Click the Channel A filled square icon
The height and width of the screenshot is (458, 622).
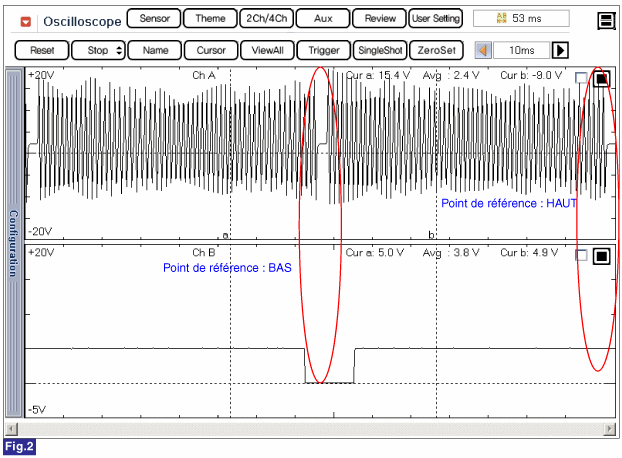pos(602,79)
